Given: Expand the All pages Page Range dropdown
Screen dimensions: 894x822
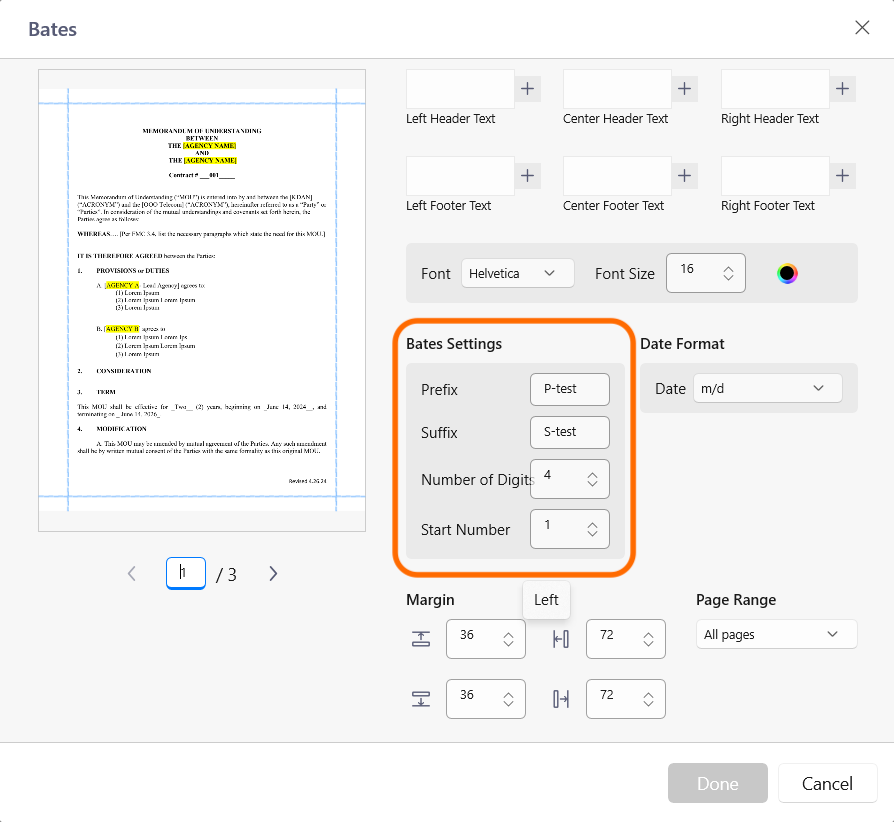Looking at the screenshot, I should 776,634.
